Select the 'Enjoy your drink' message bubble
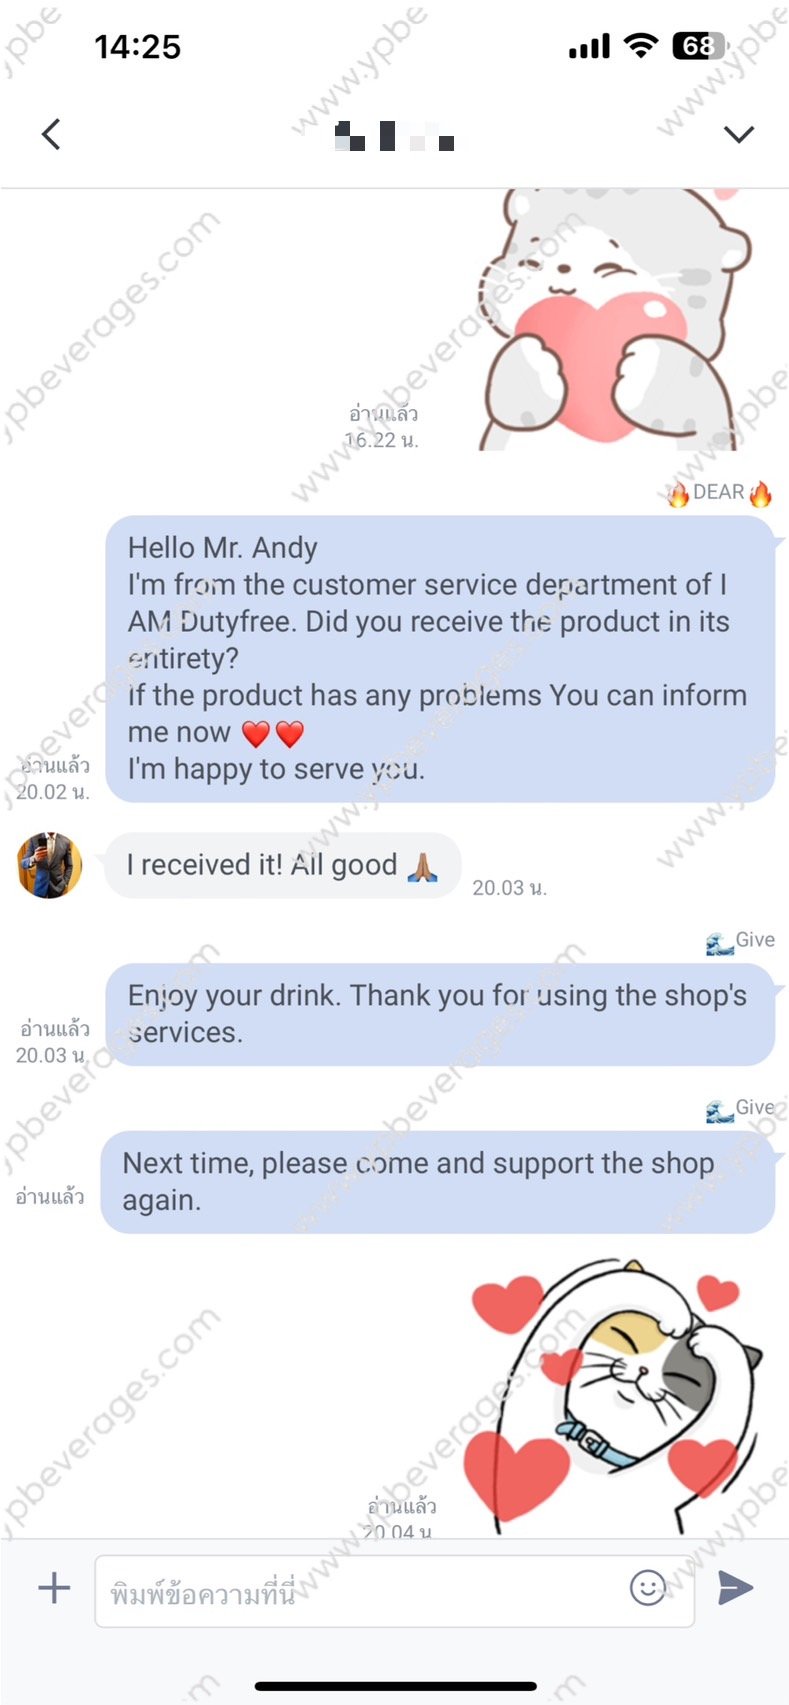 [440, 1014]
